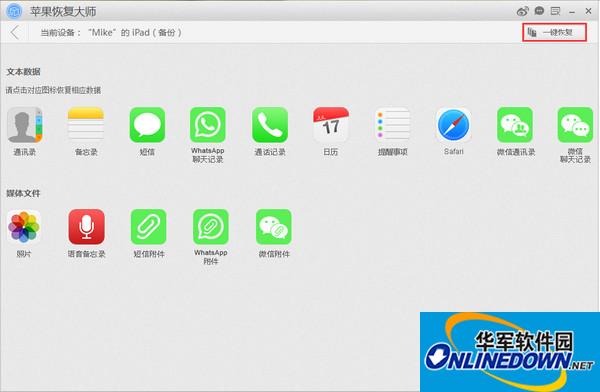Click the chat bubble feedback icon
Image resolution: width=600 pixels, height=392 pixels.
[x=539, y=11]
